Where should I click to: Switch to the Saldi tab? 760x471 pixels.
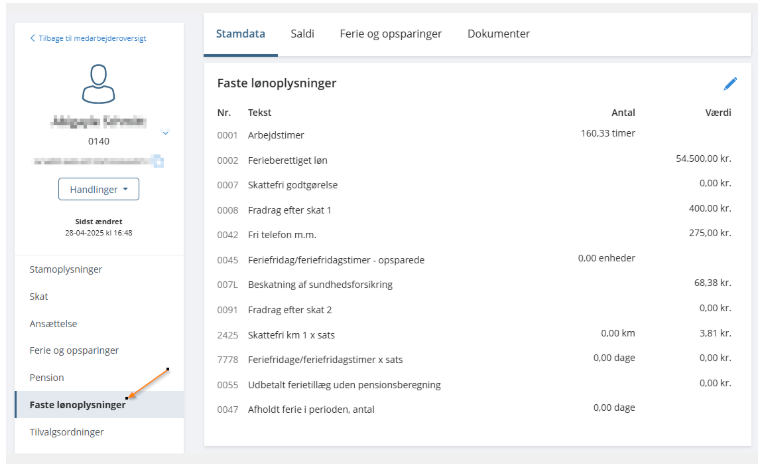click(x=302, y=34)
